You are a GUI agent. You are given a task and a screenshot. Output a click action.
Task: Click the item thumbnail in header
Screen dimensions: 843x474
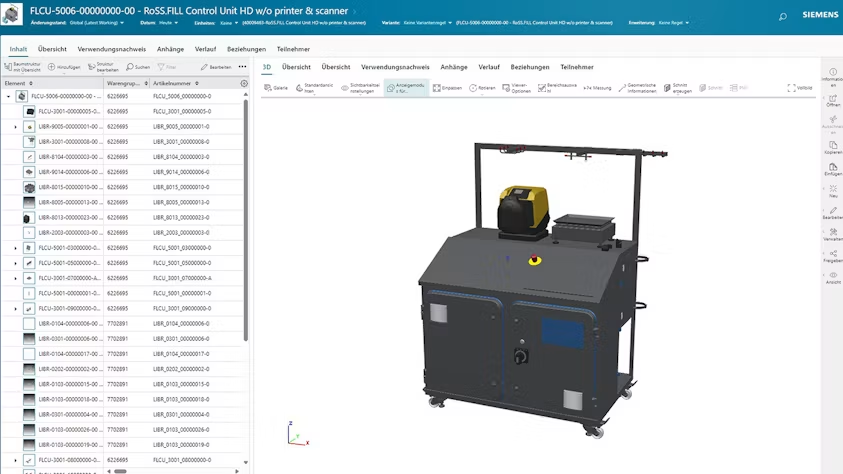pos(12,14)
